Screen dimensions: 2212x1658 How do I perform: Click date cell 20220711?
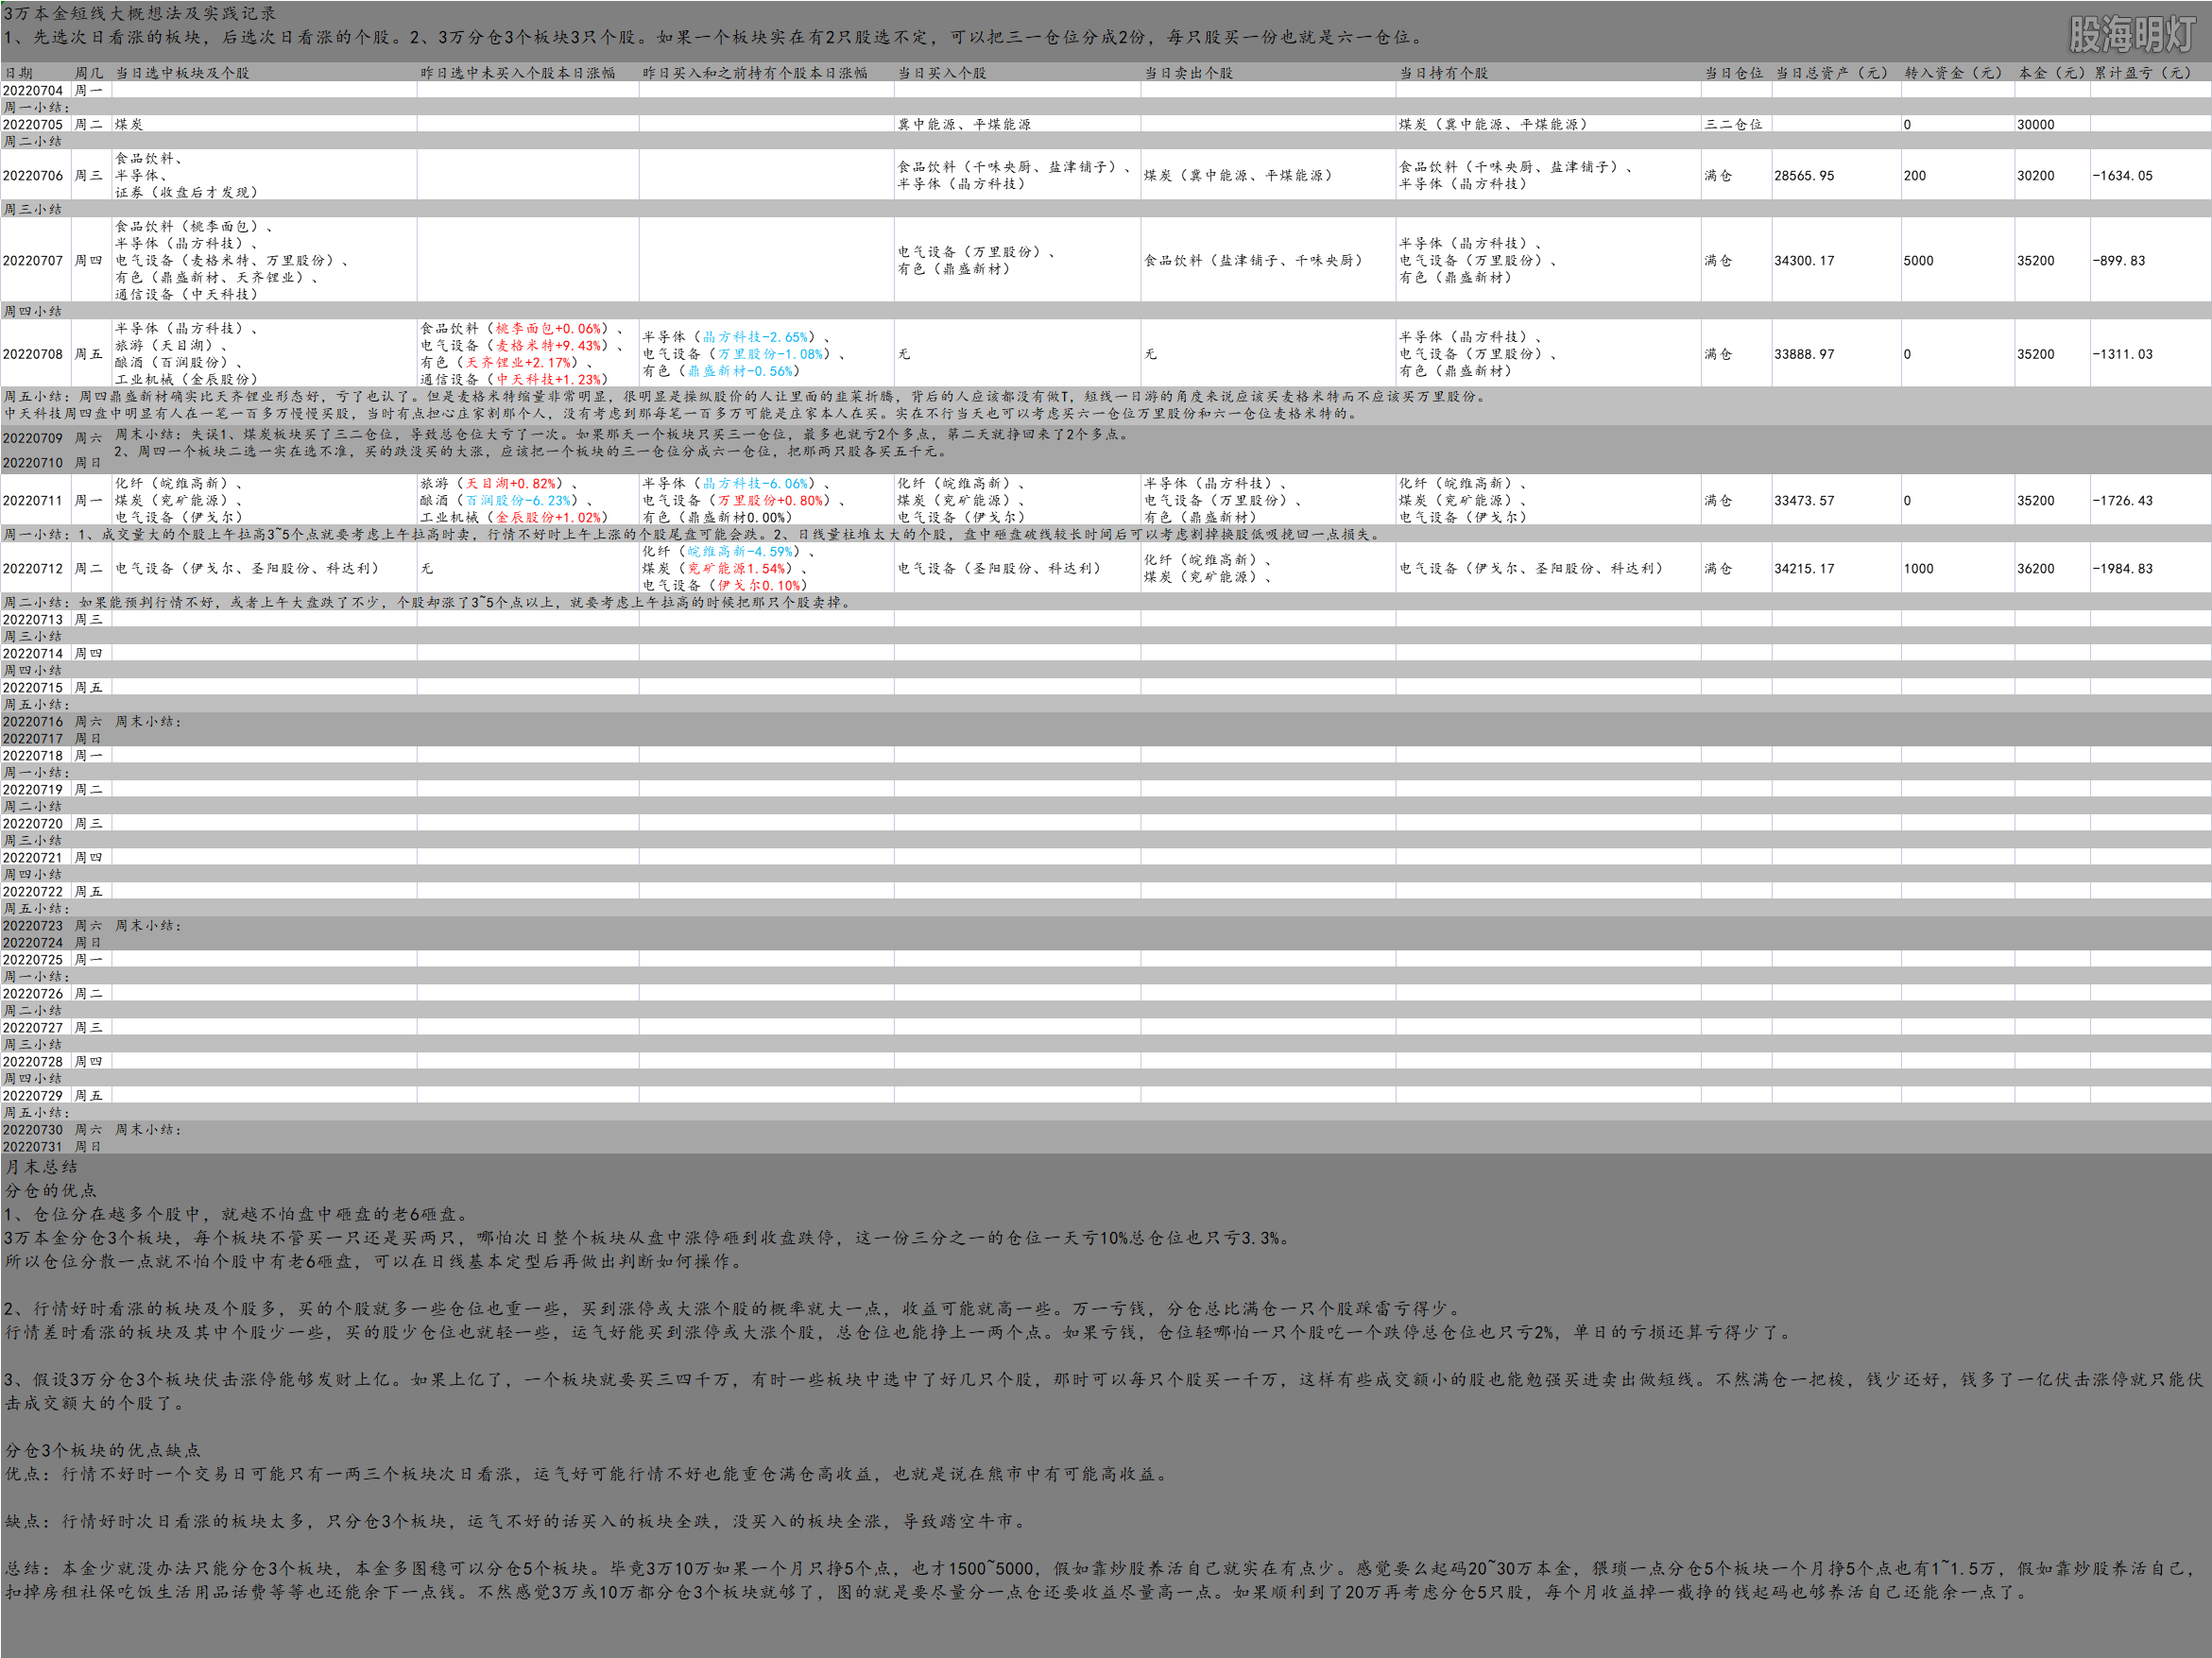tap(33, 500)
